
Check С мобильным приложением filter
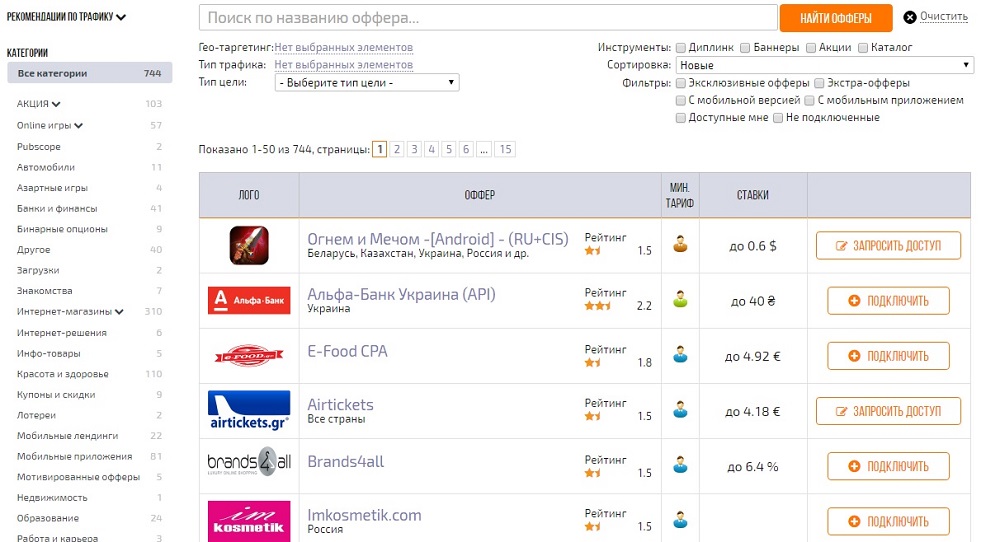click(x=810, y=100)
